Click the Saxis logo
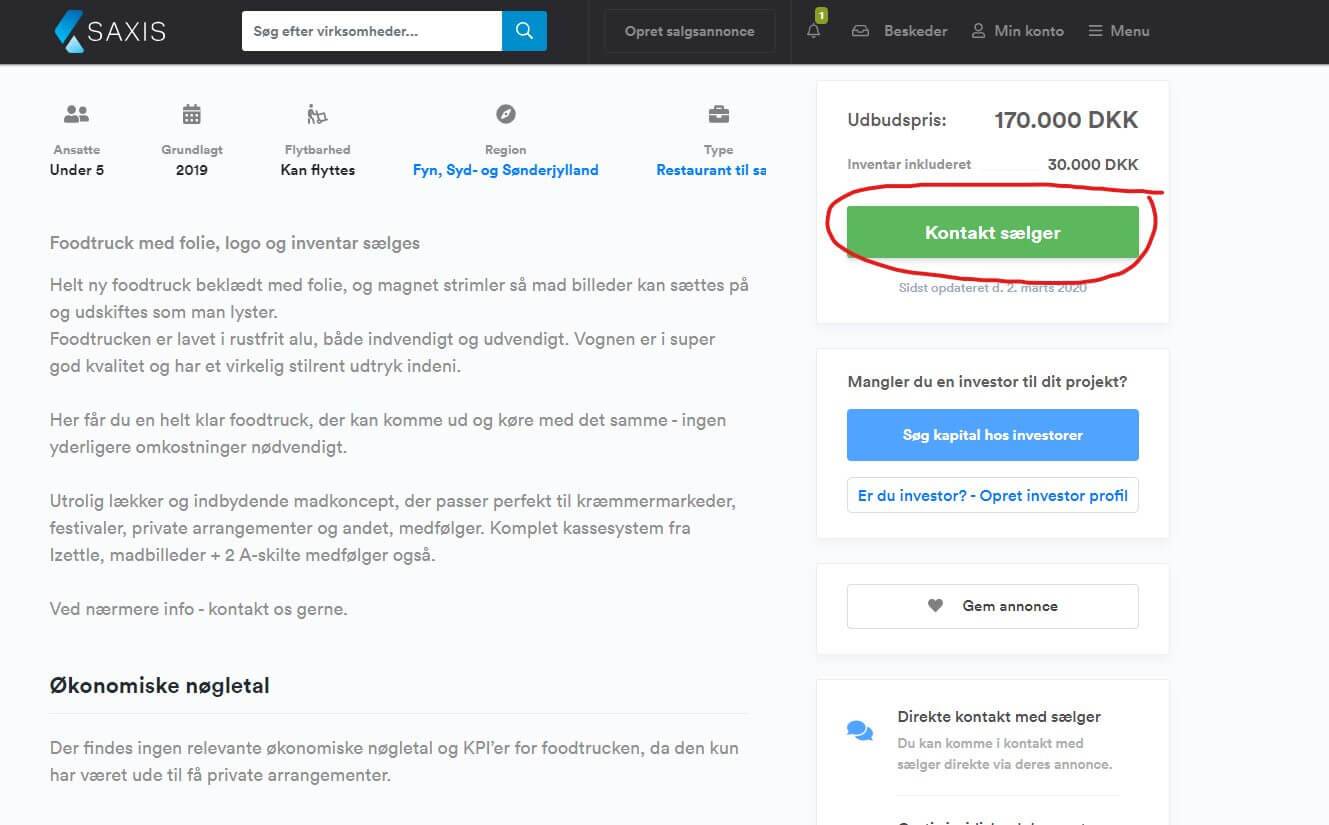Viewport: 1329px width, 825px height. point(110,31)
